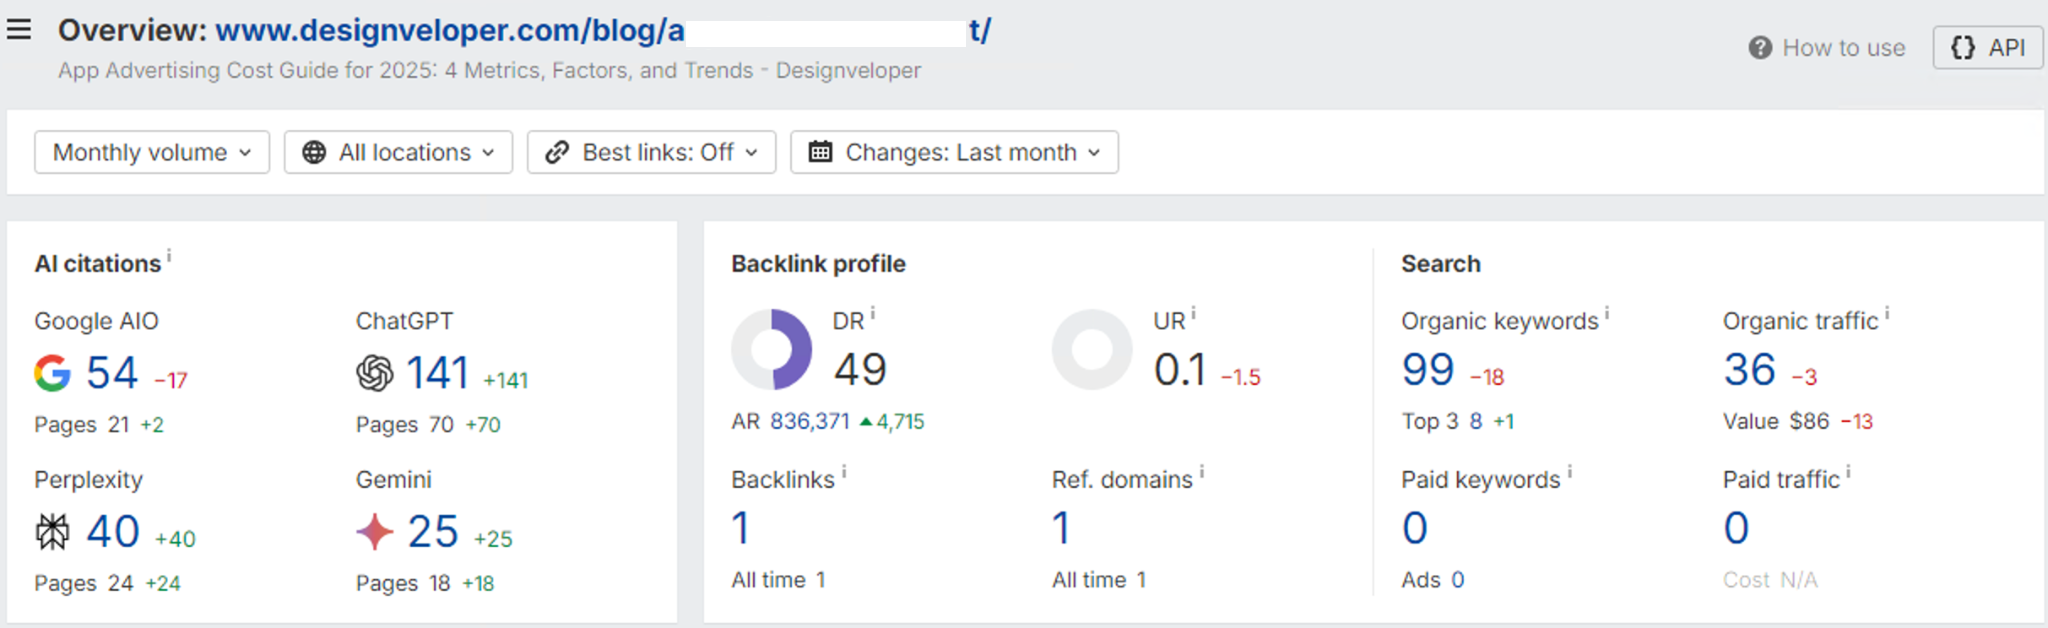Click Perplexity Pages 24 text
Viewport: 2048px width, 628px height.
tap(84, 583)
